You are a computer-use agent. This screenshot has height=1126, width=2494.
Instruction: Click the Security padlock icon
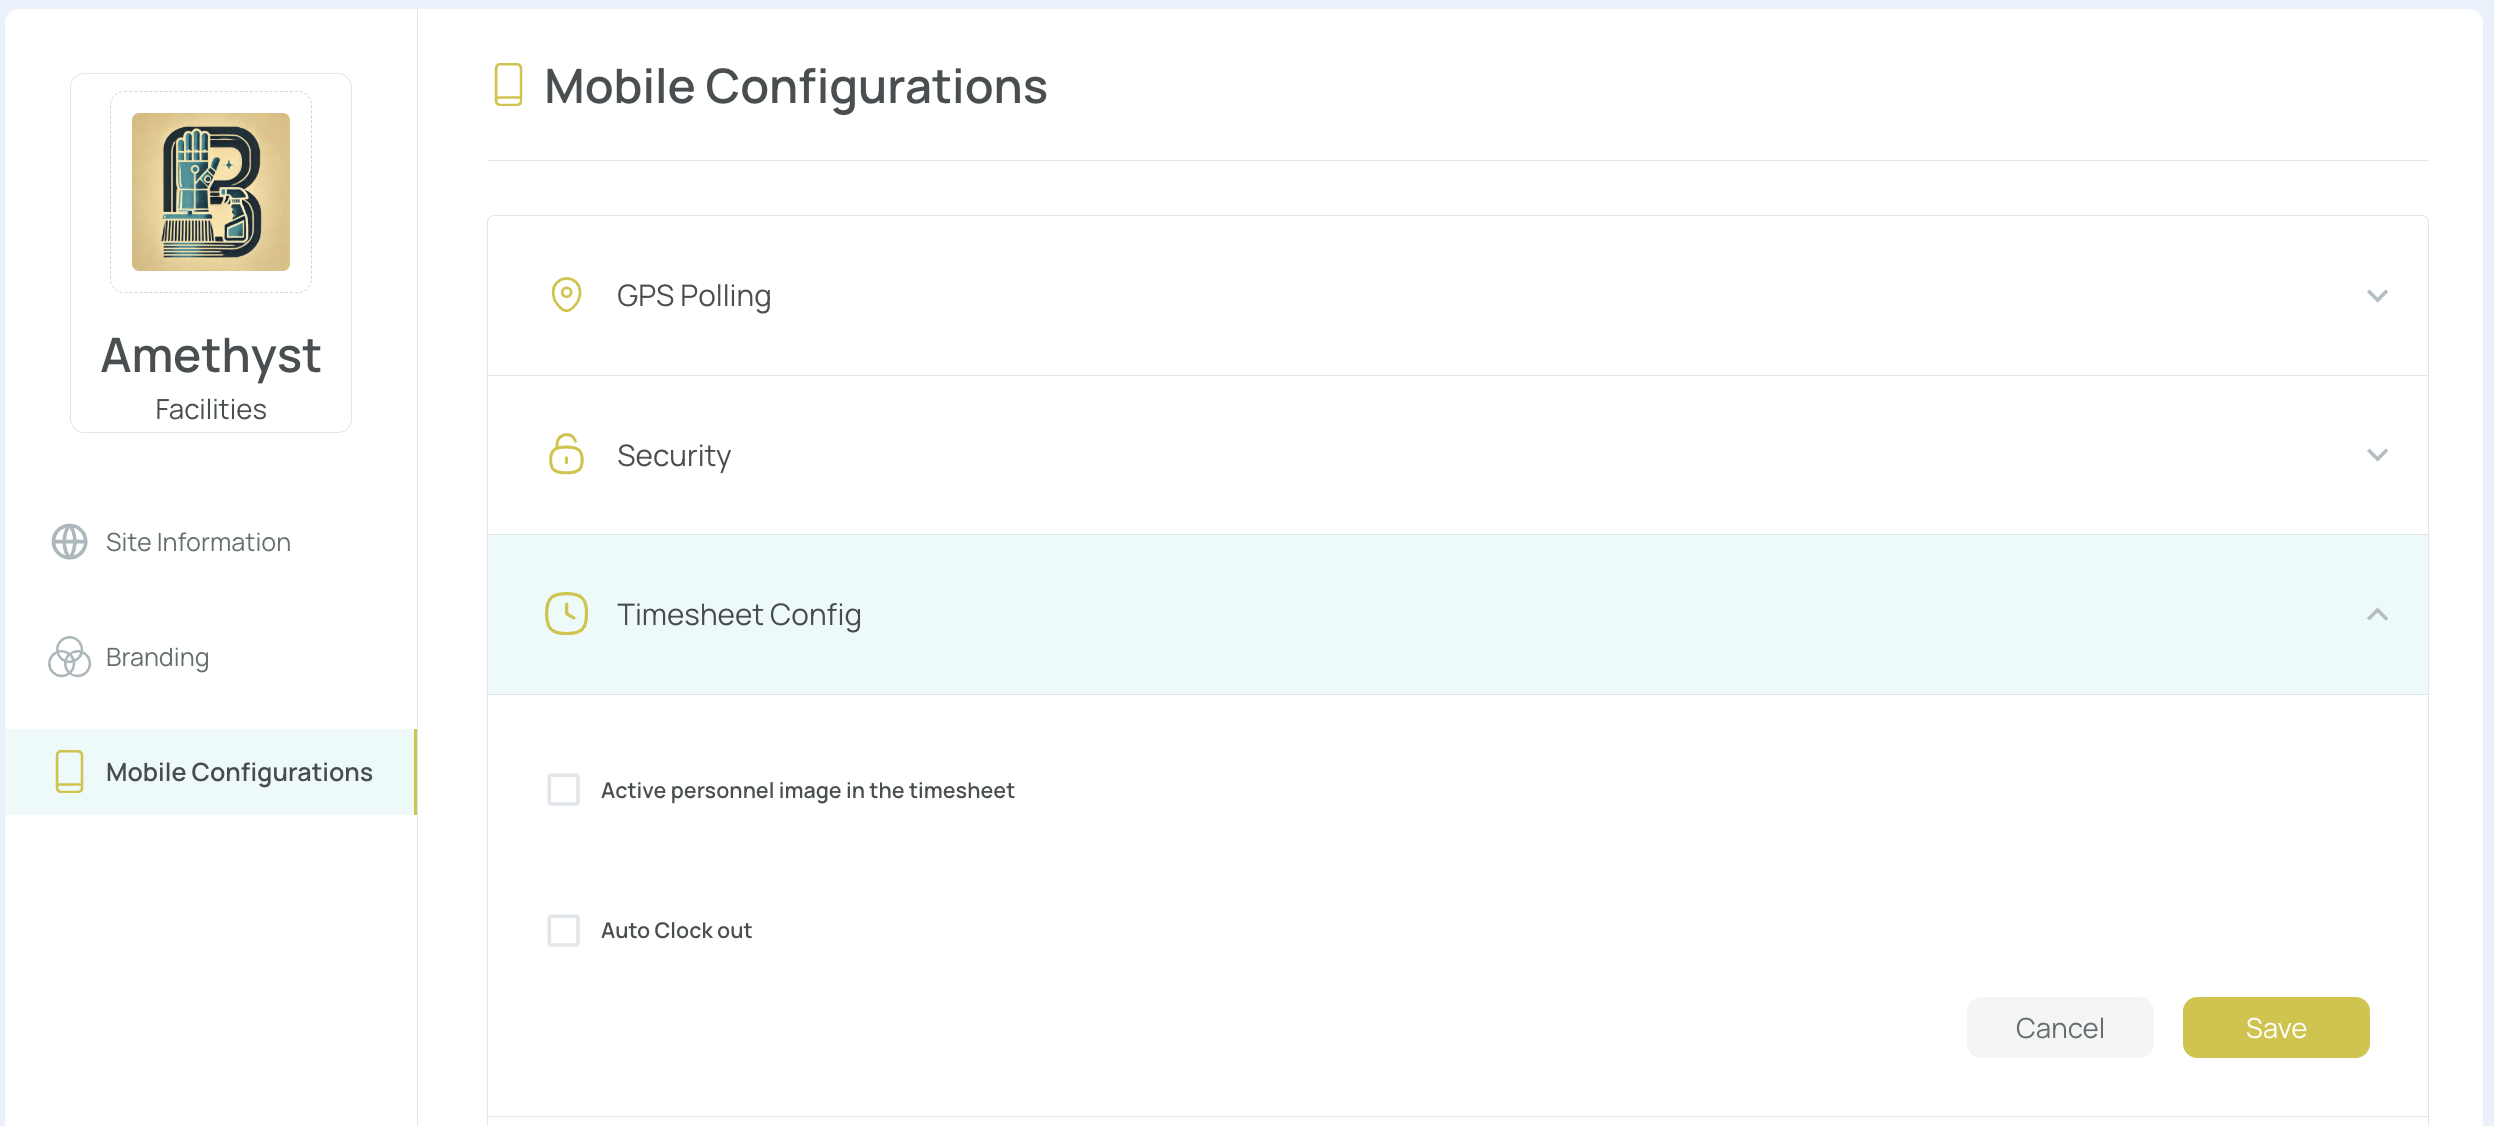click(x=566, y=454)
